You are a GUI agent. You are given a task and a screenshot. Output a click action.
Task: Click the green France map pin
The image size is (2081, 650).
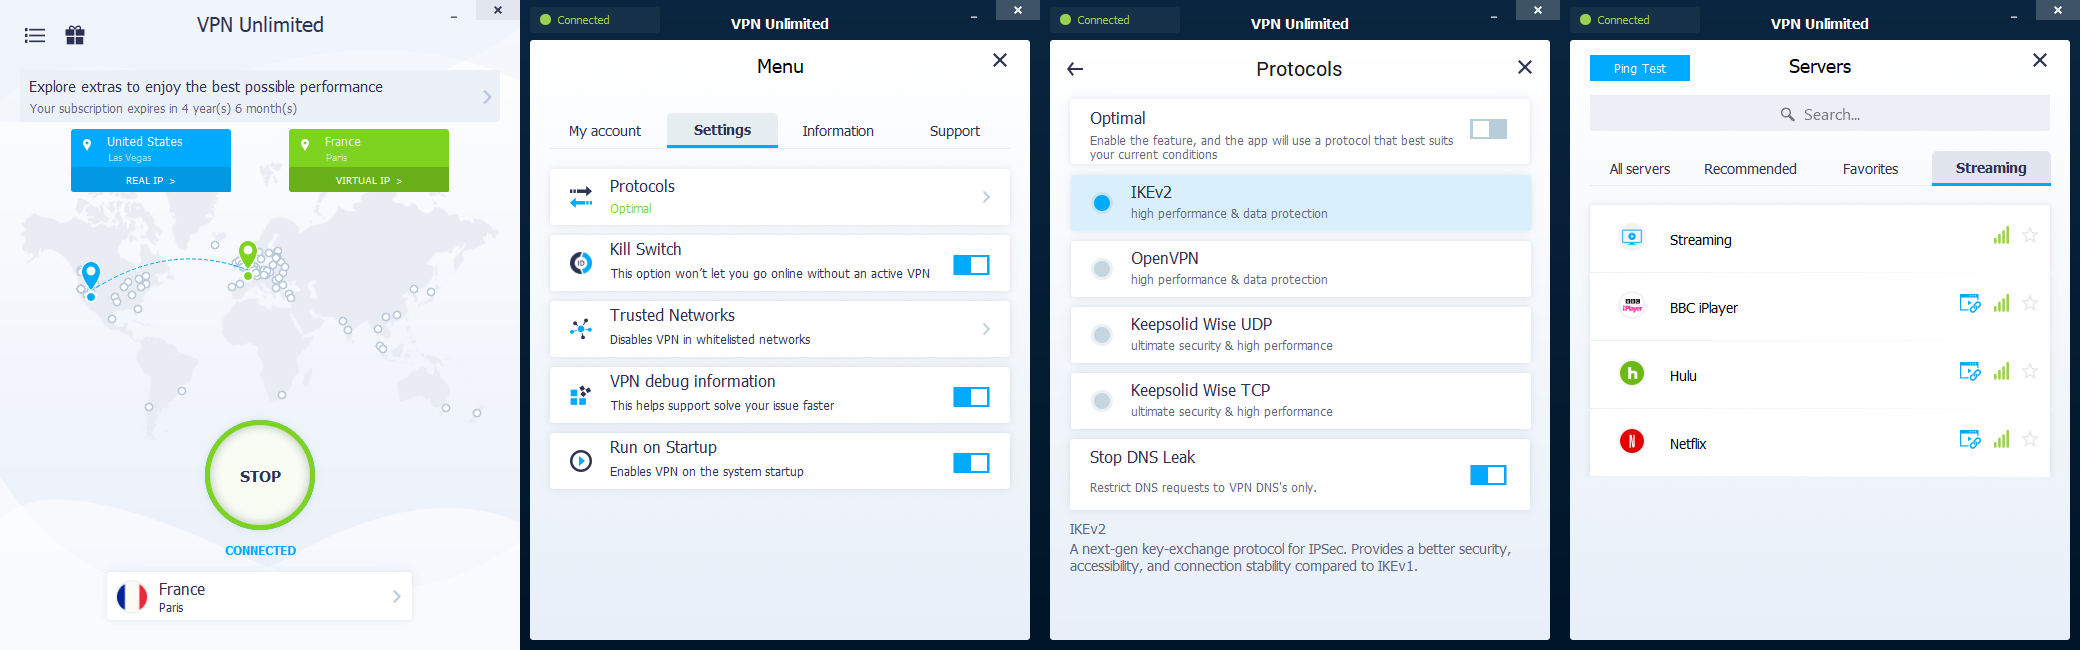tap(248, 253)
